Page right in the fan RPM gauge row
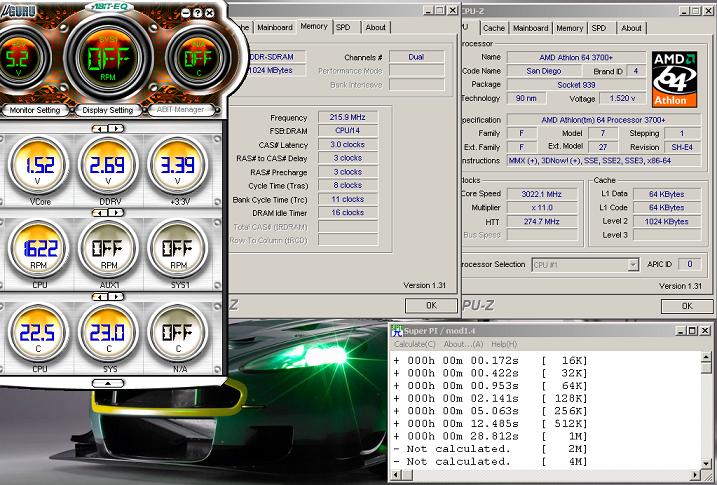The height and width of the screenshot is (485, 717). click(x=116, y=213)
